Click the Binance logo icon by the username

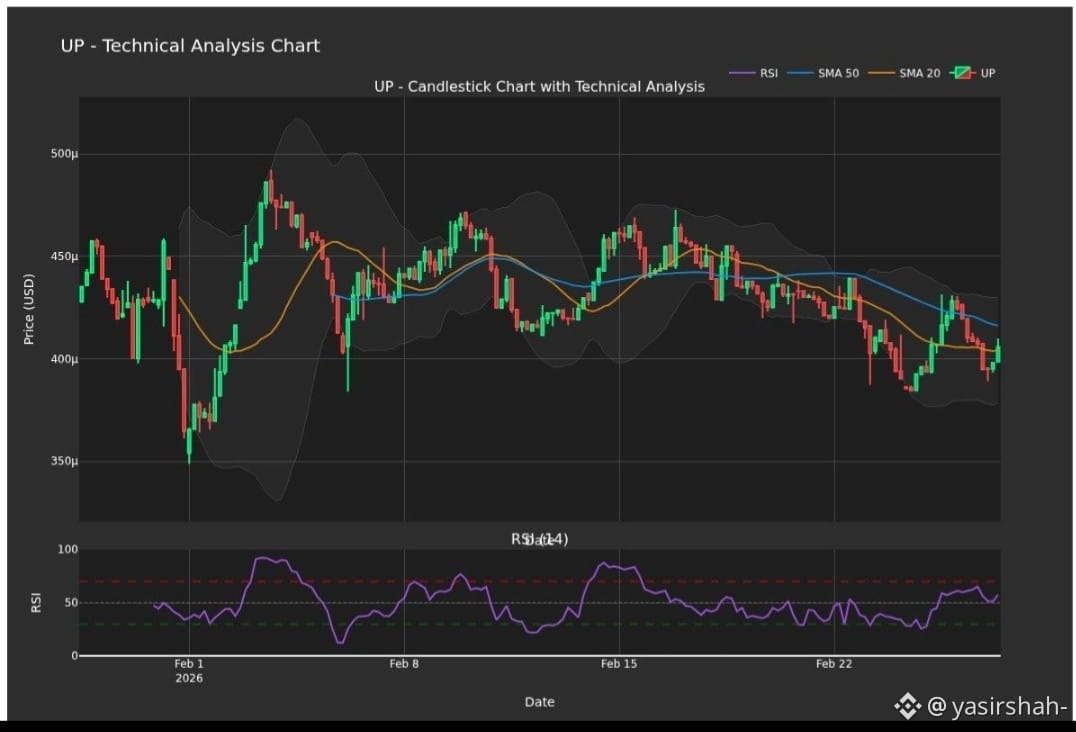pyautogui.click(x=907, y=706)
